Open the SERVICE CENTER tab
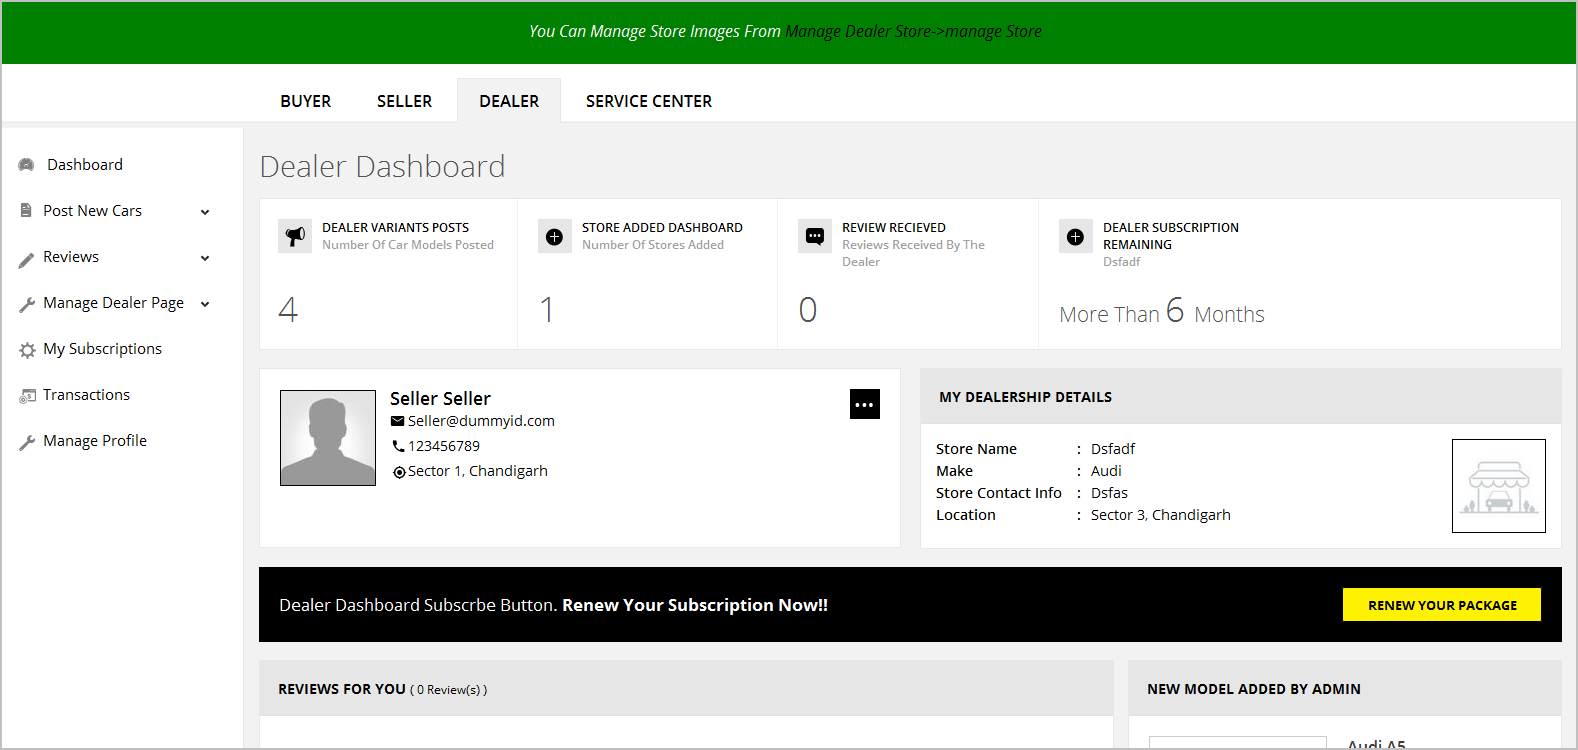Viewport: 1578px width, 750px height. pyautogui.click(x=649, y=101)
